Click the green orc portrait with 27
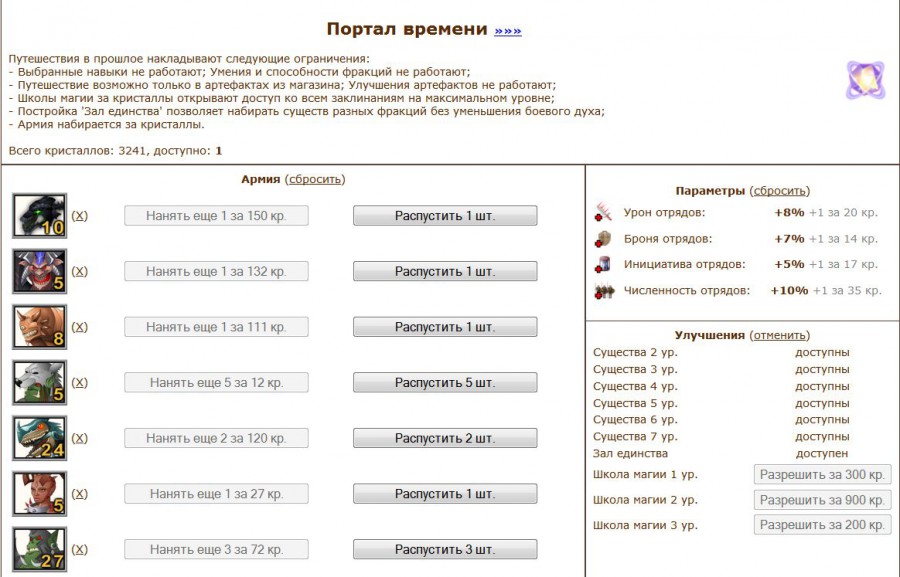Screen dimensions: 900x577 pyautogui.click(x=39, y=549)
